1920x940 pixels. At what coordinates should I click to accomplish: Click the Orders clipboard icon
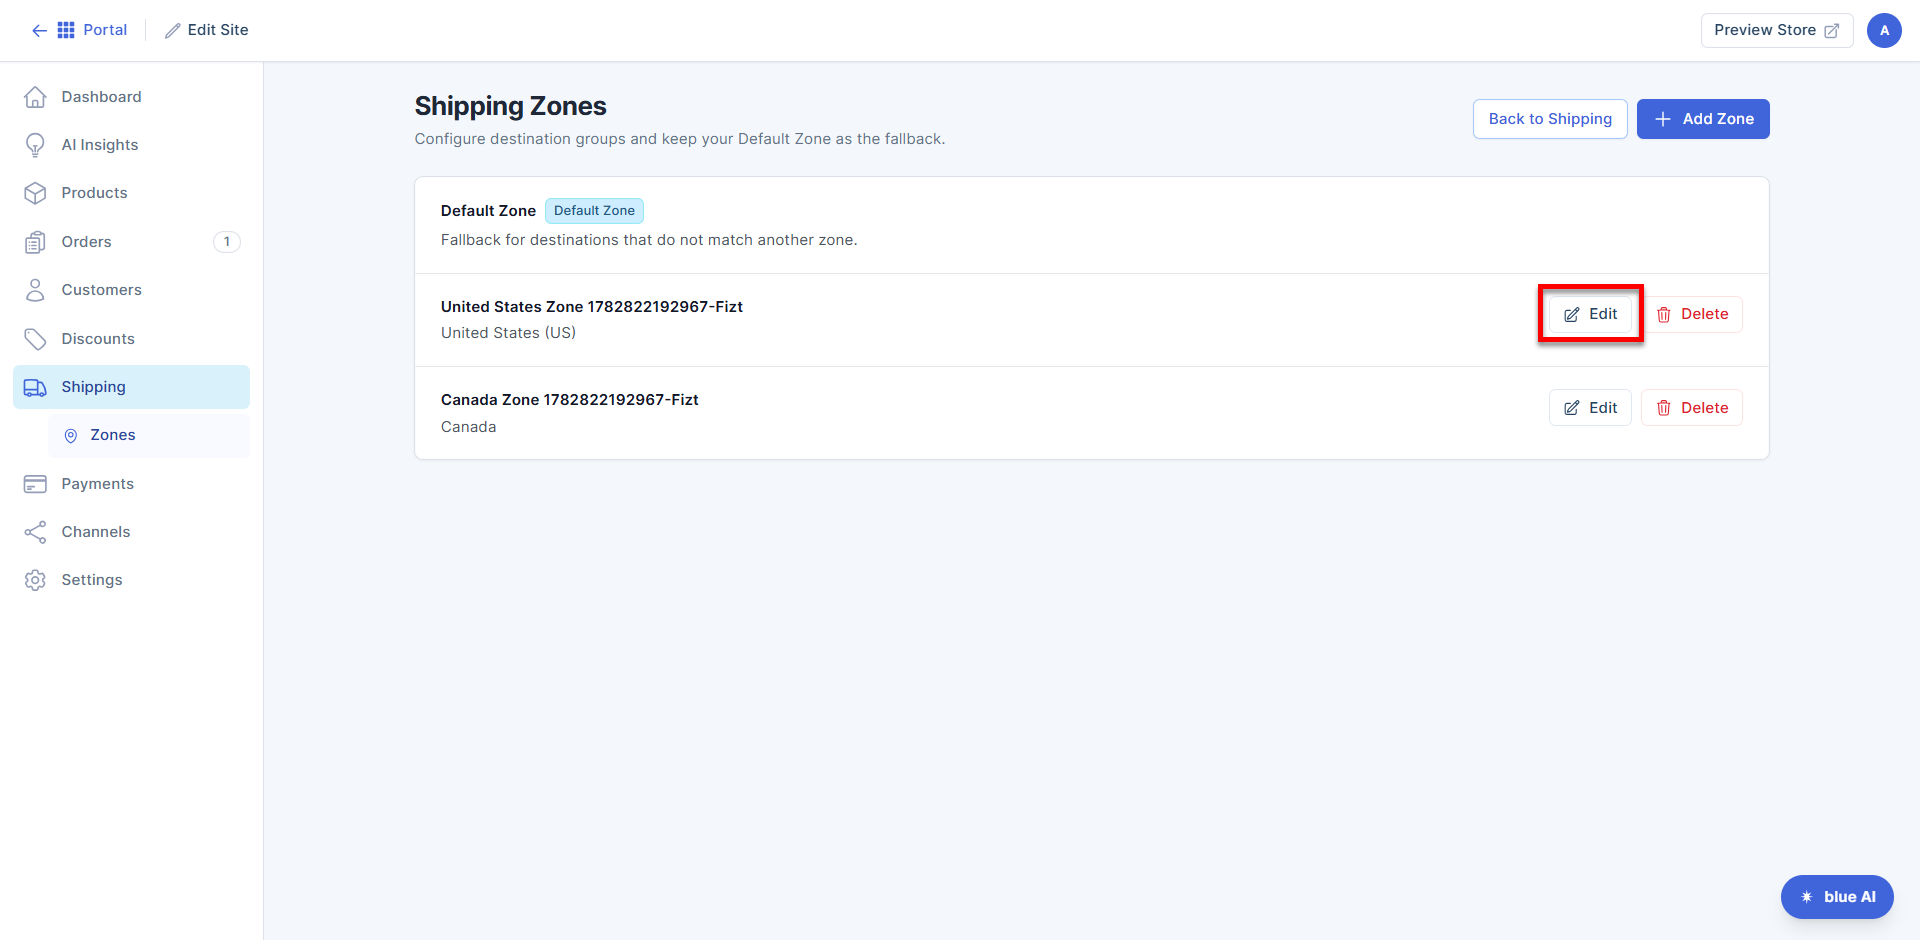tap(35, 242)
